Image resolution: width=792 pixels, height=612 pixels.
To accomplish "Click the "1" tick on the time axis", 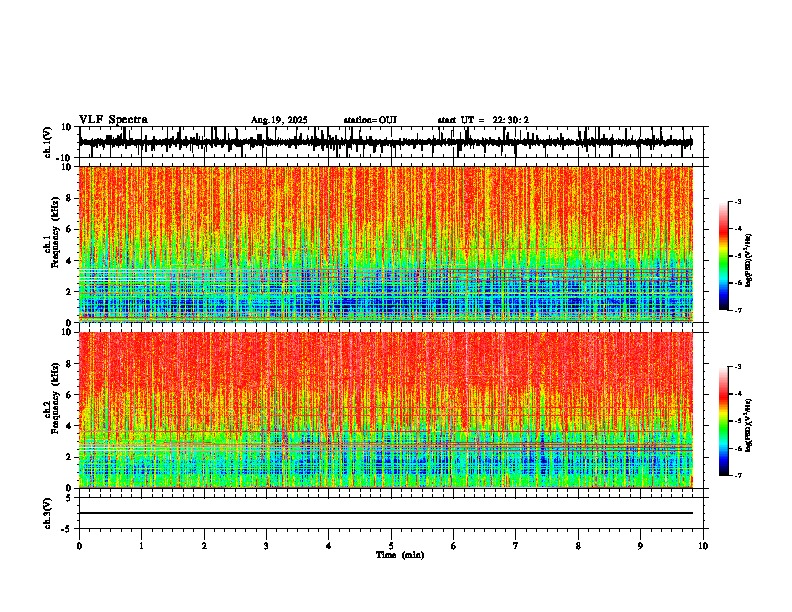I will [141, 546].
